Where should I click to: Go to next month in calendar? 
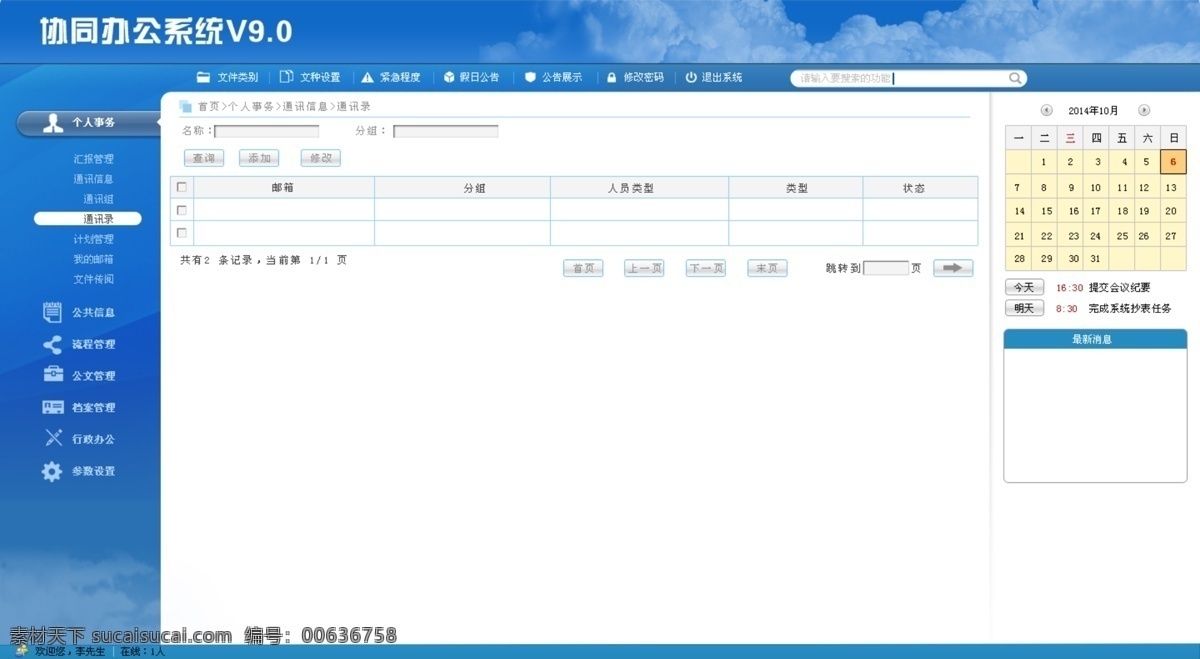(x=1144, y=111)
